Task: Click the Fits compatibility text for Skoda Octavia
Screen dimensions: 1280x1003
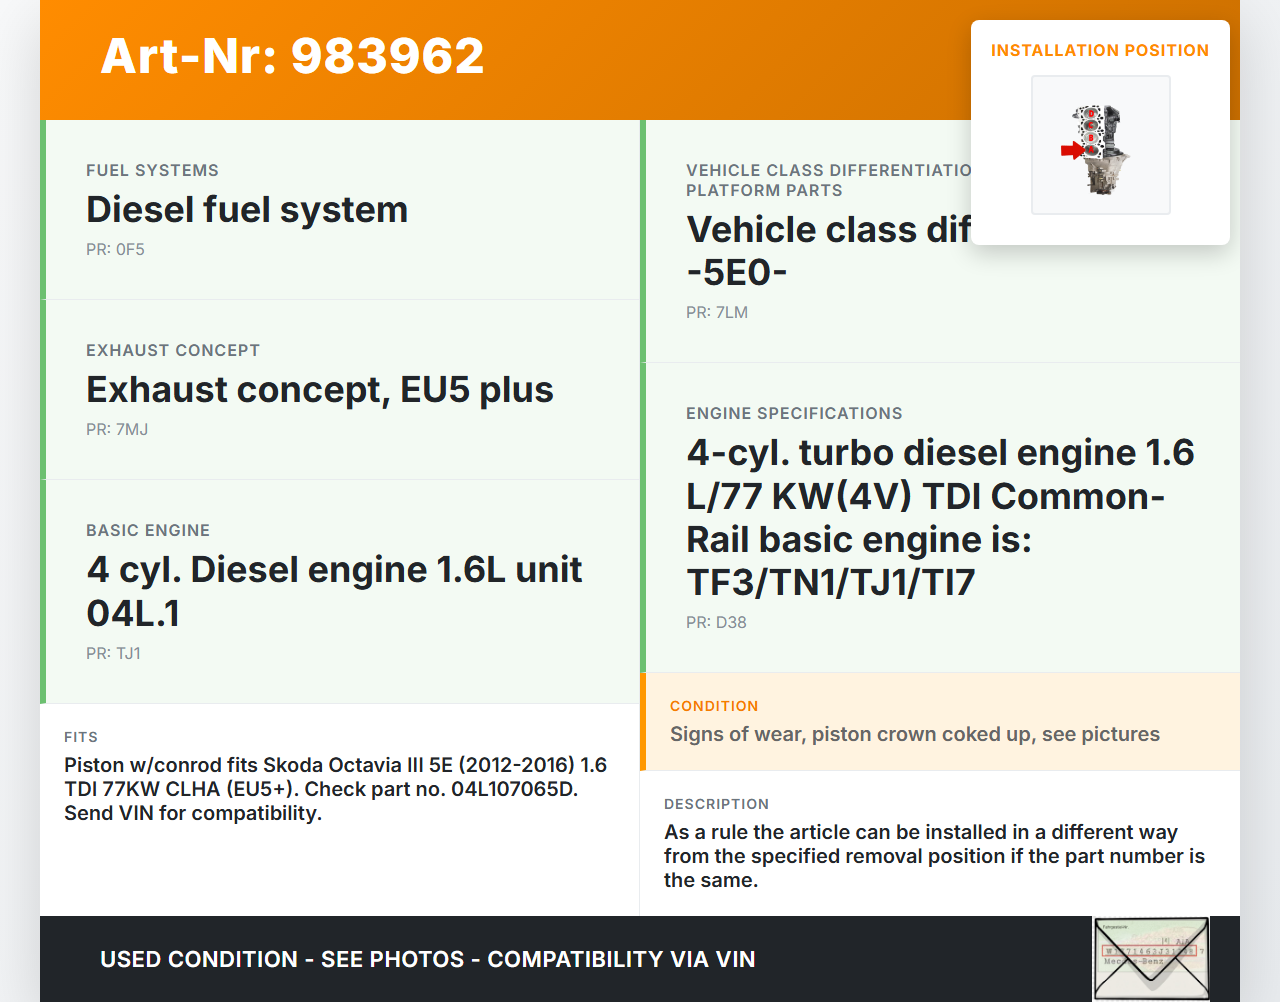Action: click(335, 789)
